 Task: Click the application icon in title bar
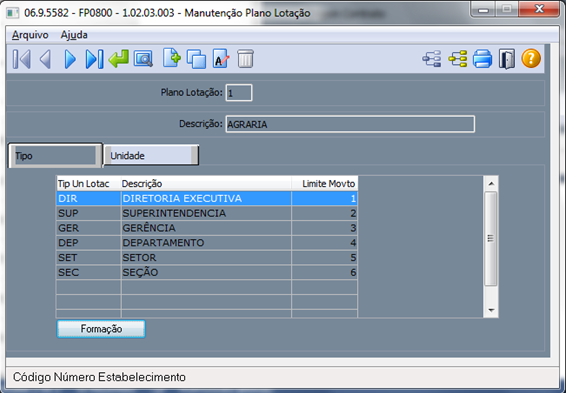13,13
